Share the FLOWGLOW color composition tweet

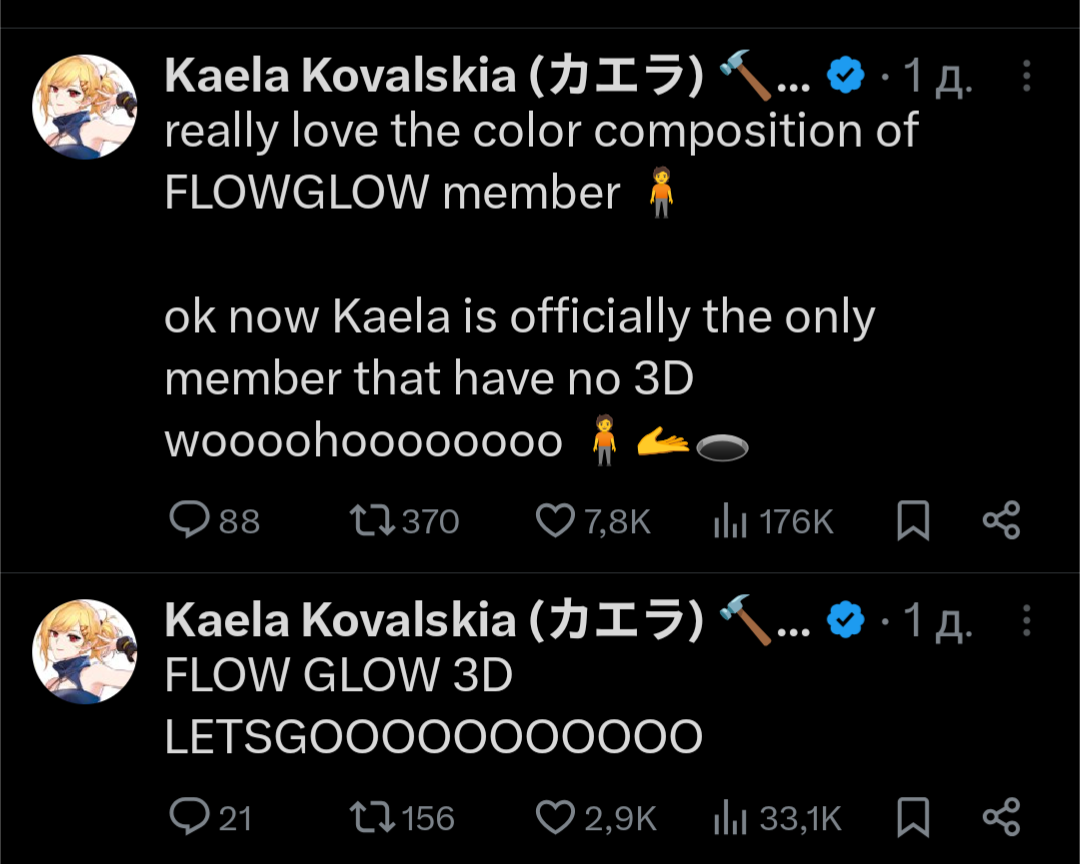pyautogui.click(x=1001, y=520)
